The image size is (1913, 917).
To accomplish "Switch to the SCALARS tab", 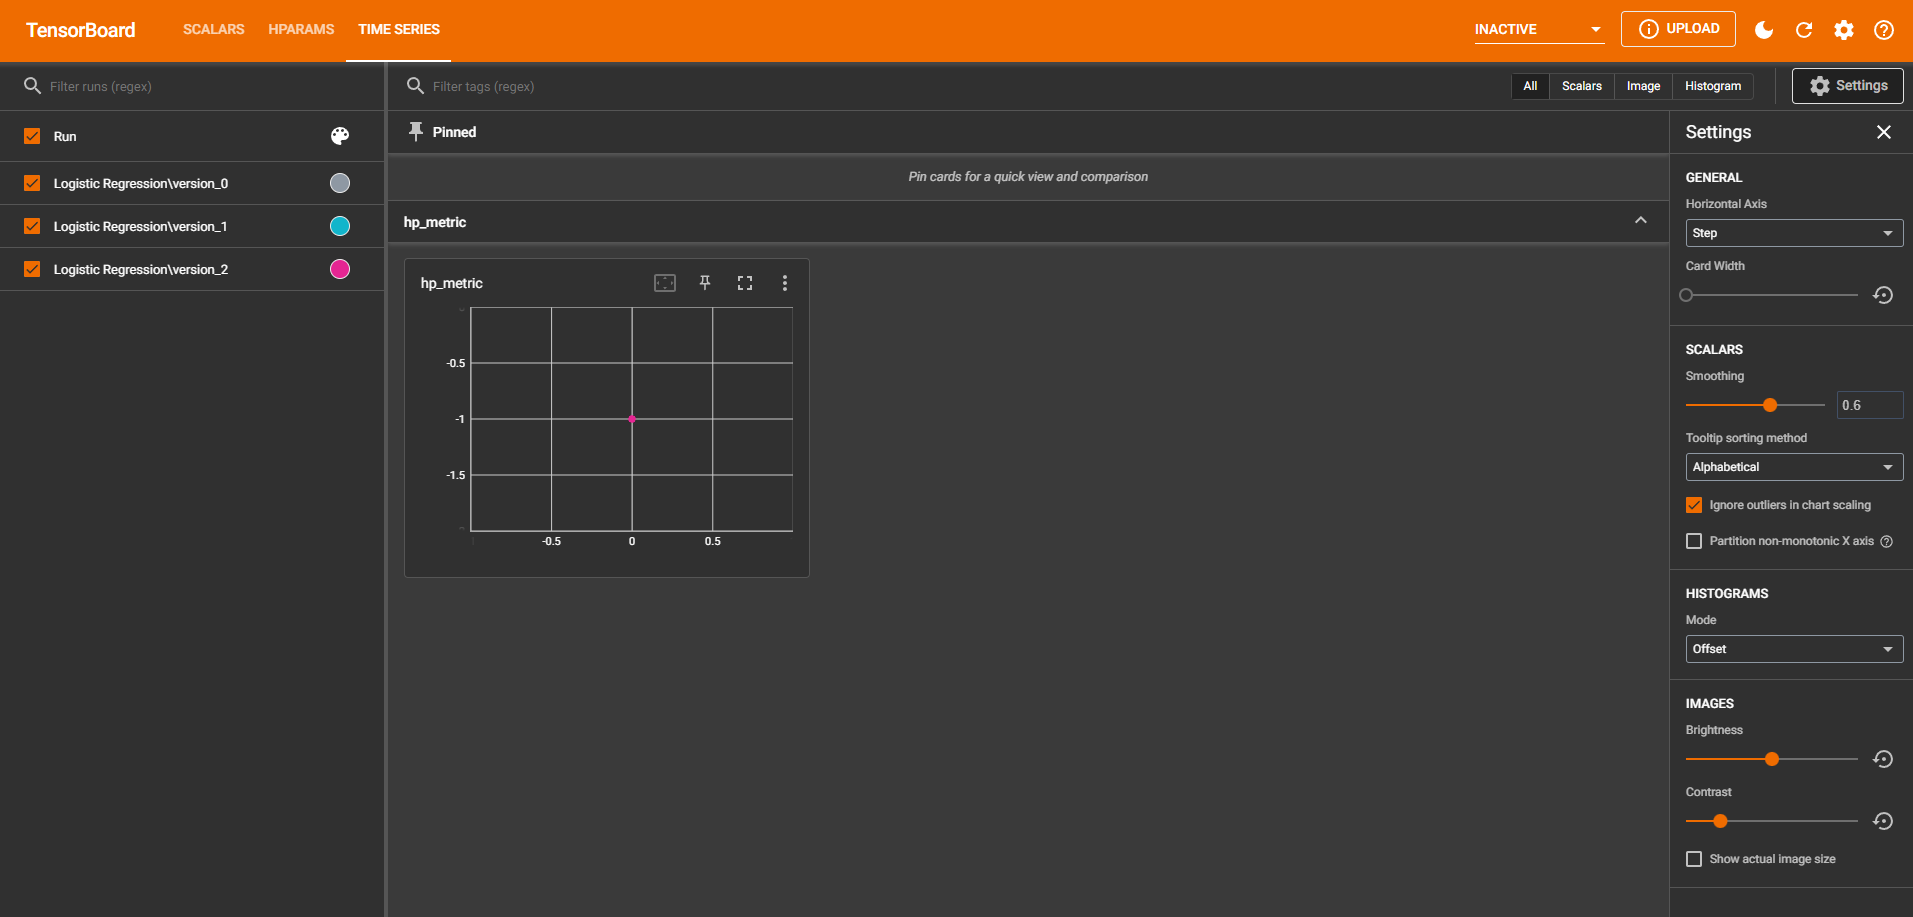I will [214, 29].
